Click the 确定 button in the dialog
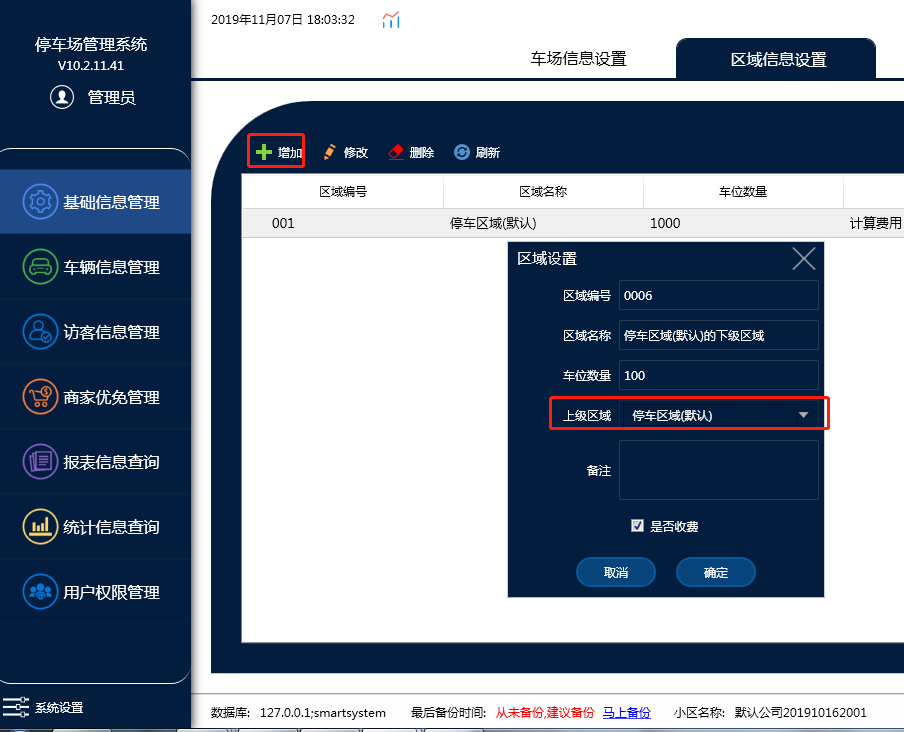 click(x=715, y=572)
